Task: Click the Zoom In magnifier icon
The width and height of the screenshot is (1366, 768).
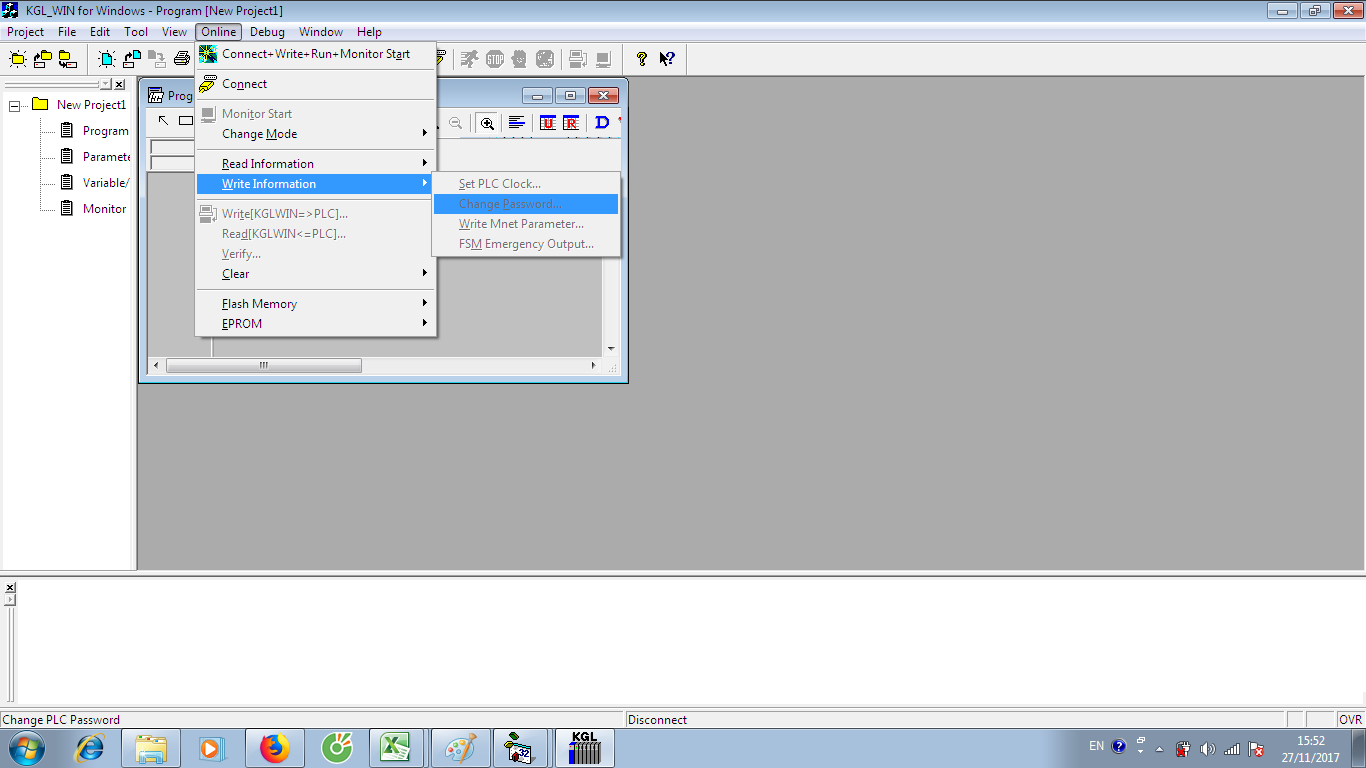Action: pos(487,123)
